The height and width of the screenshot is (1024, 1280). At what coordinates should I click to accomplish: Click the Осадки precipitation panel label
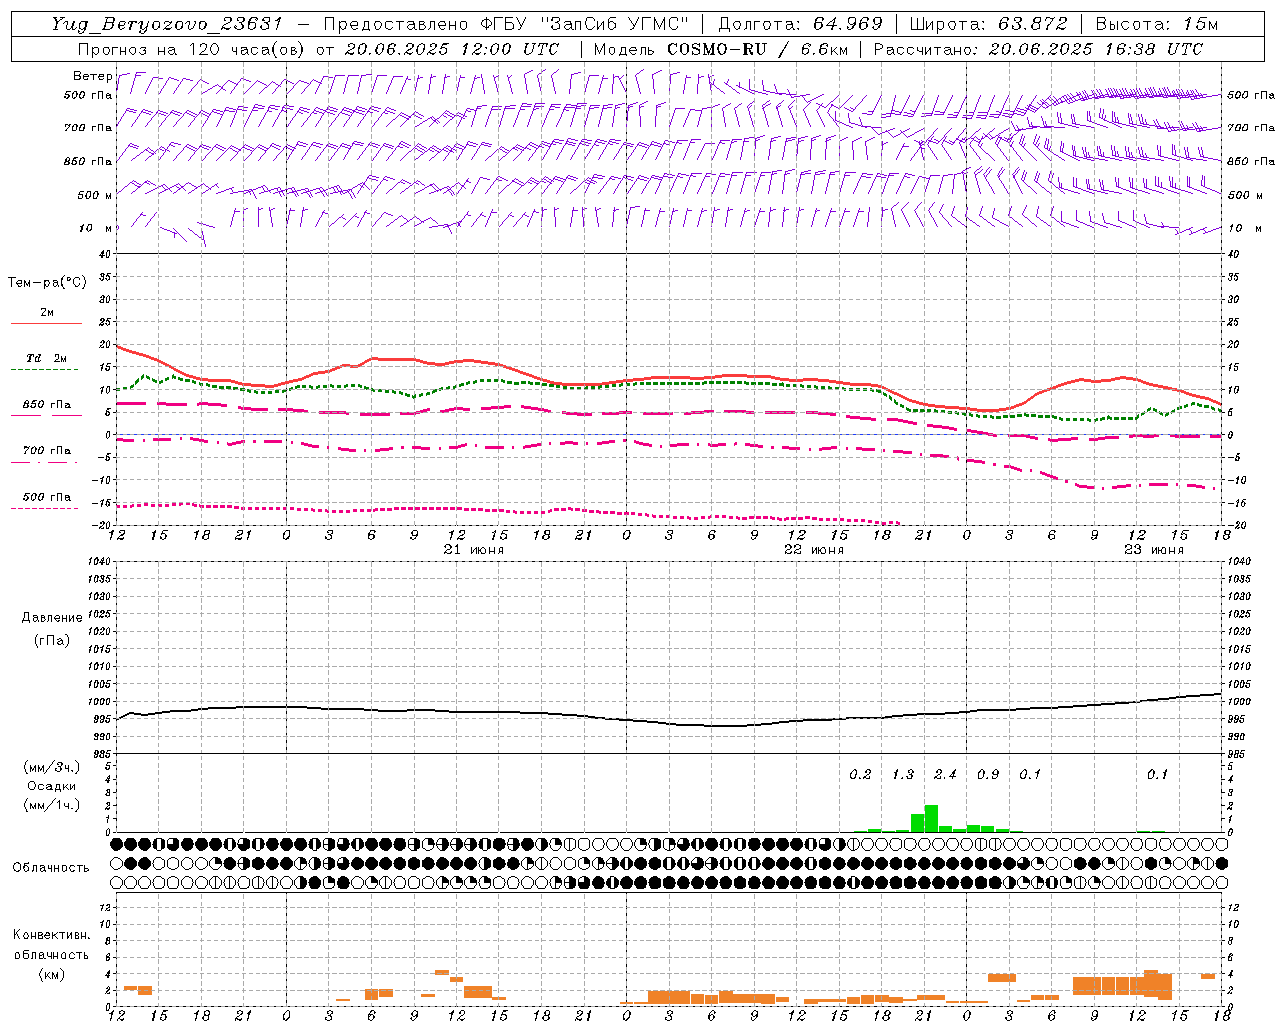tap(52, 786)
